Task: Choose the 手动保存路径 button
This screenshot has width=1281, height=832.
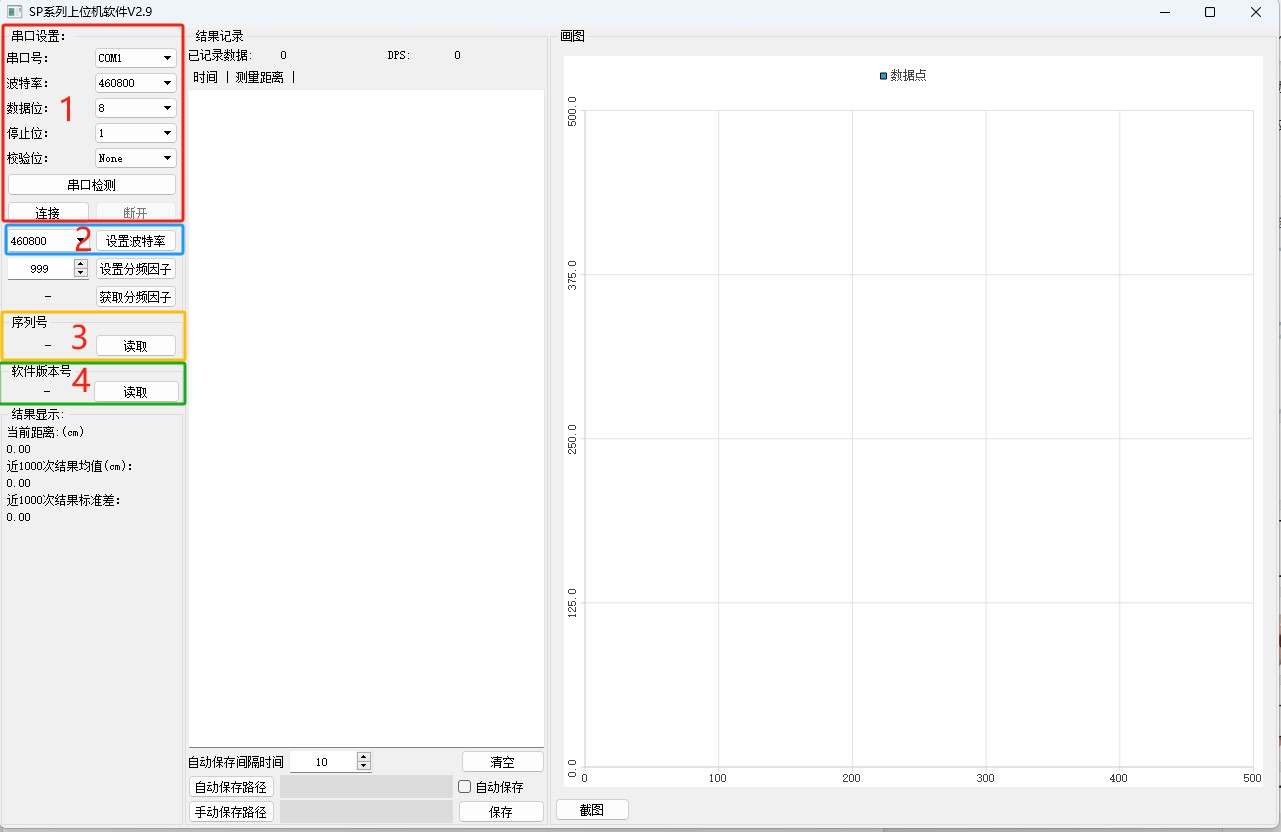Action: tap(231, 812)
